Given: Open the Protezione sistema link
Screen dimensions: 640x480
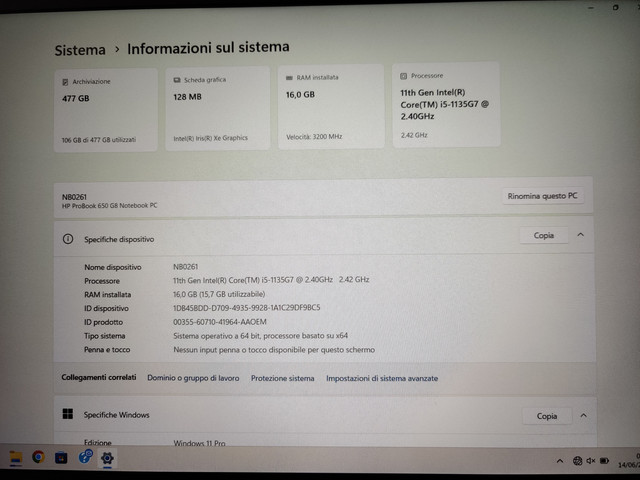Looking at the screenshot, I should tap(282, 379).
